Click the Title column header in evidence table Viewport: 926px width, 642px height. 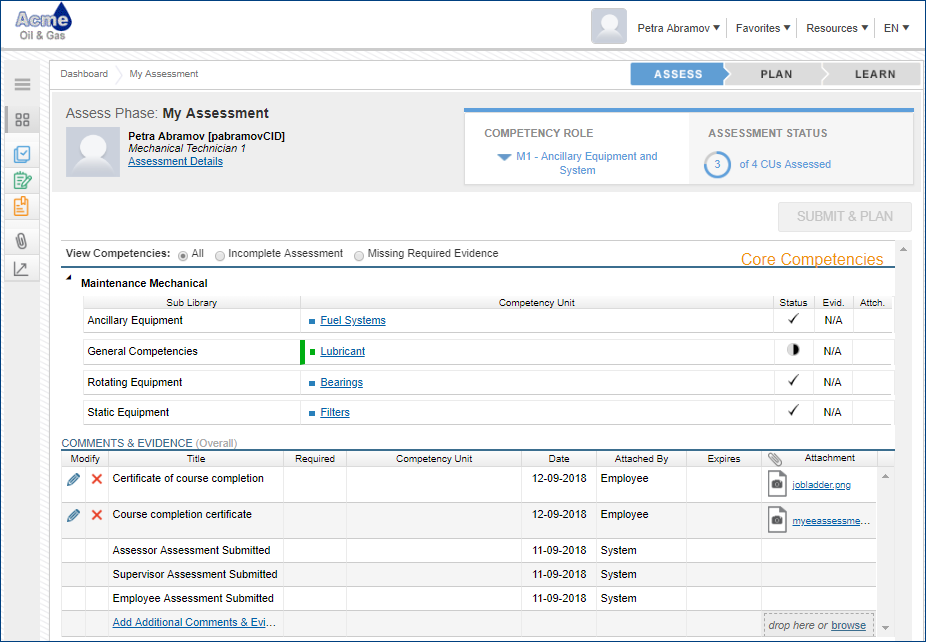(x=196, y=459)
